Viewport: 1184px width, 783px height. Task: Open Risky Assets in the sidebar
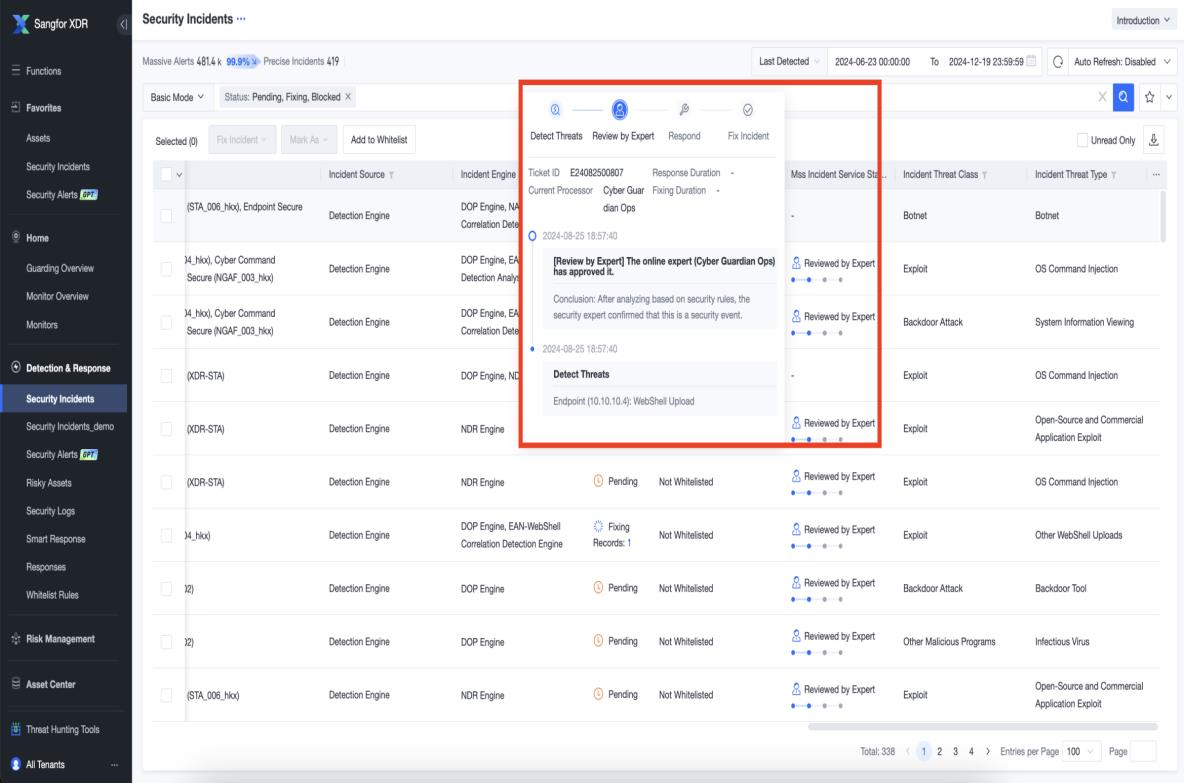[x=48, y=483]
